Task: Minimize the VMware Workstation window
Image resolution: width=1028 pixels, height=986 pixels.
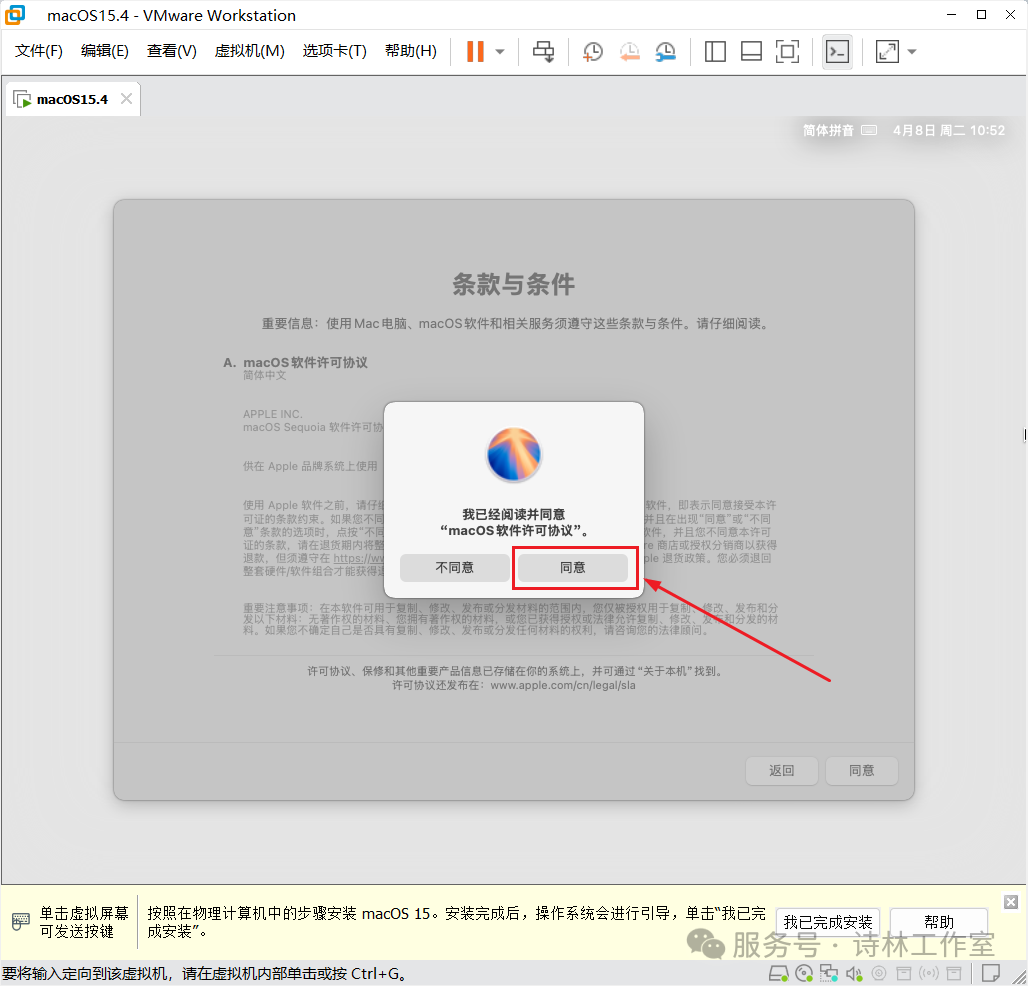Action: (x=952, y=14)
